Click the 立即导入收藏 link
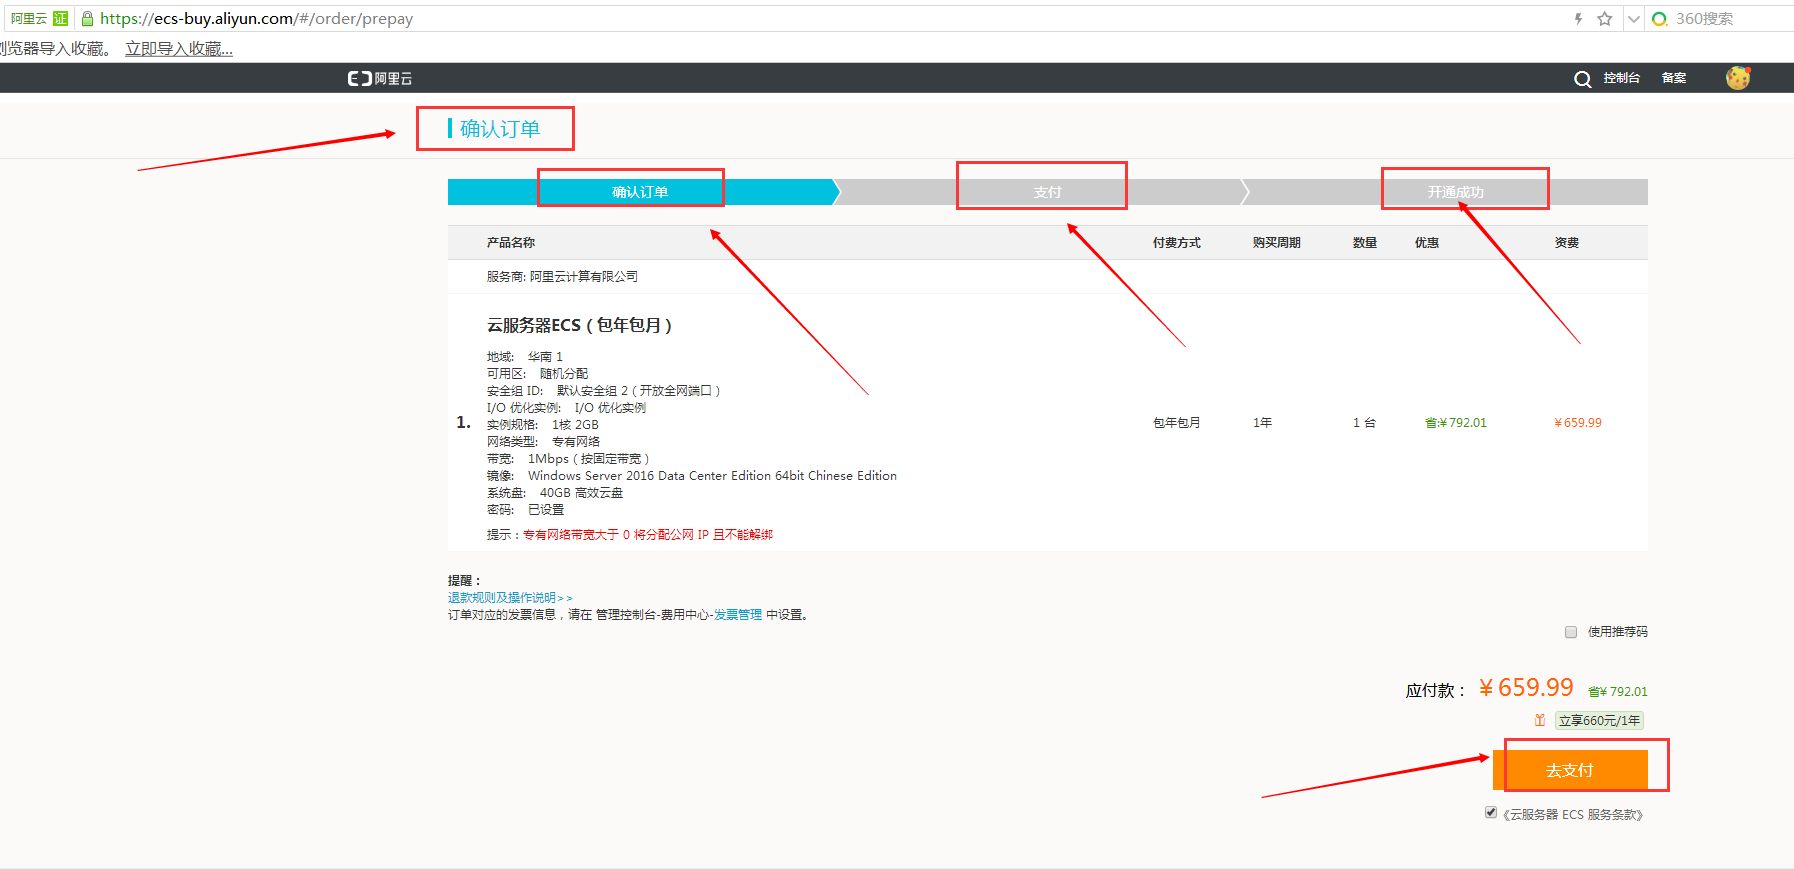This screenshot has width=1794, height=869. [179, 49]
